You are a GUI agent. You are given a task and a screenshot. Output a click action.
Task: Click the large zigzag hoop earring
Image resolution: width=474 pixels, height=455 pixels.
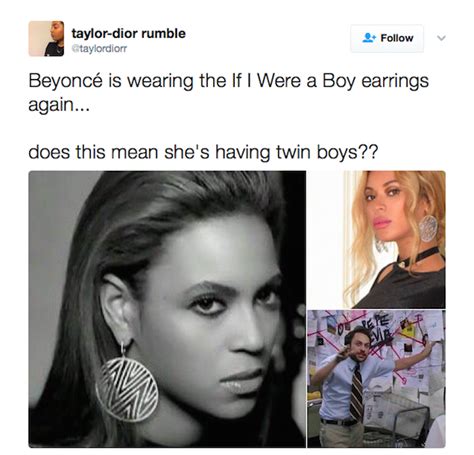pos(127,389)
